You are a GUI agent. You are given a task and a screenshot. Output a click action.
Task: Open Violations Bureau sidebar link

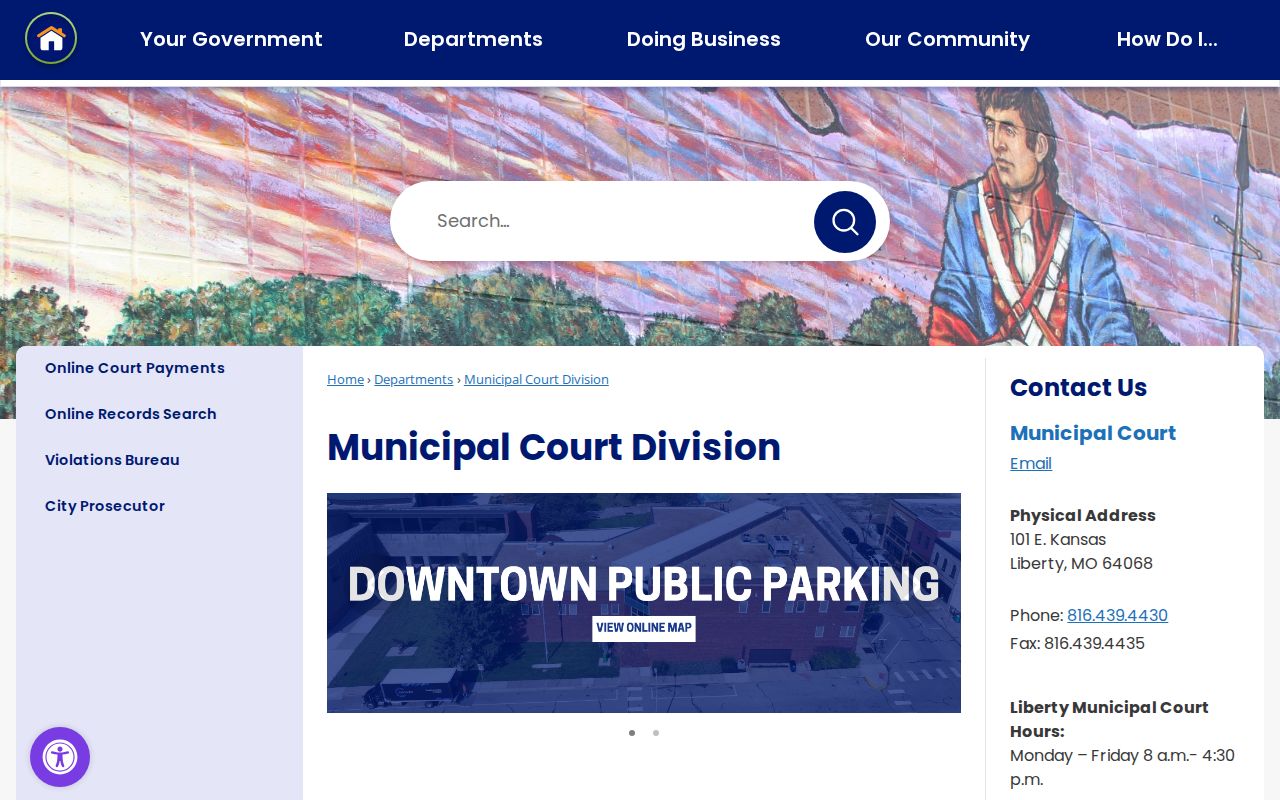[112, 460]
